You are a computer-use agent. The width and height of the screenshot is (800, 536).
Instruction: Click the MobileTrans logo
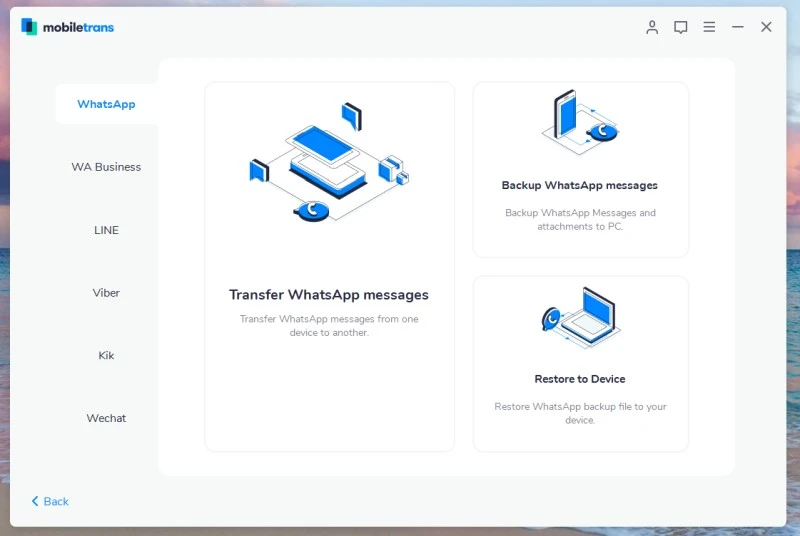pos(68,27)
